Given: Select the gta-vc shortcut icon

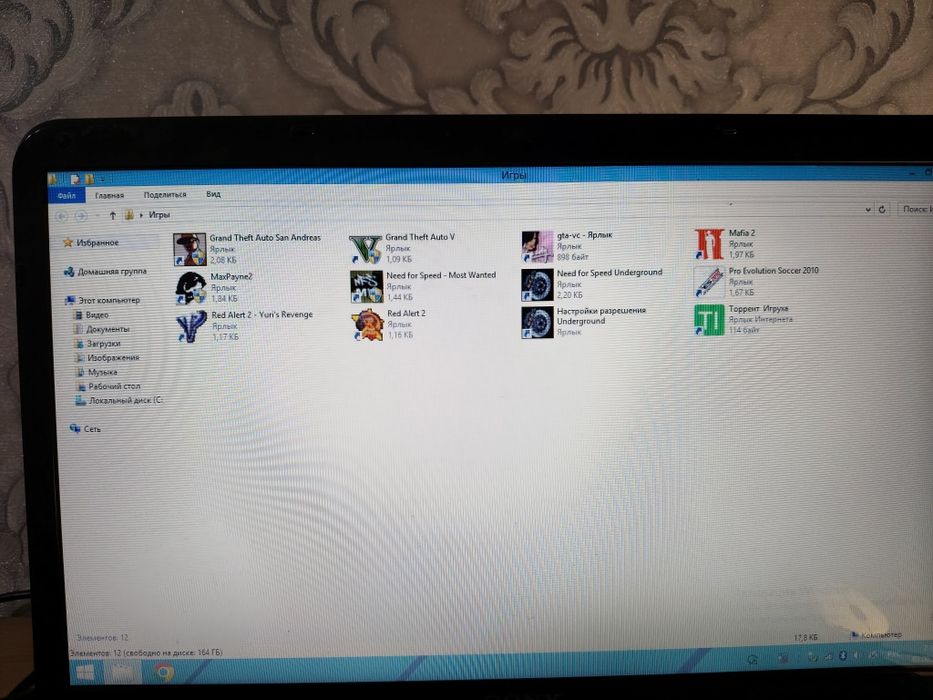Looking at the screenshot, I should point(537,247).
